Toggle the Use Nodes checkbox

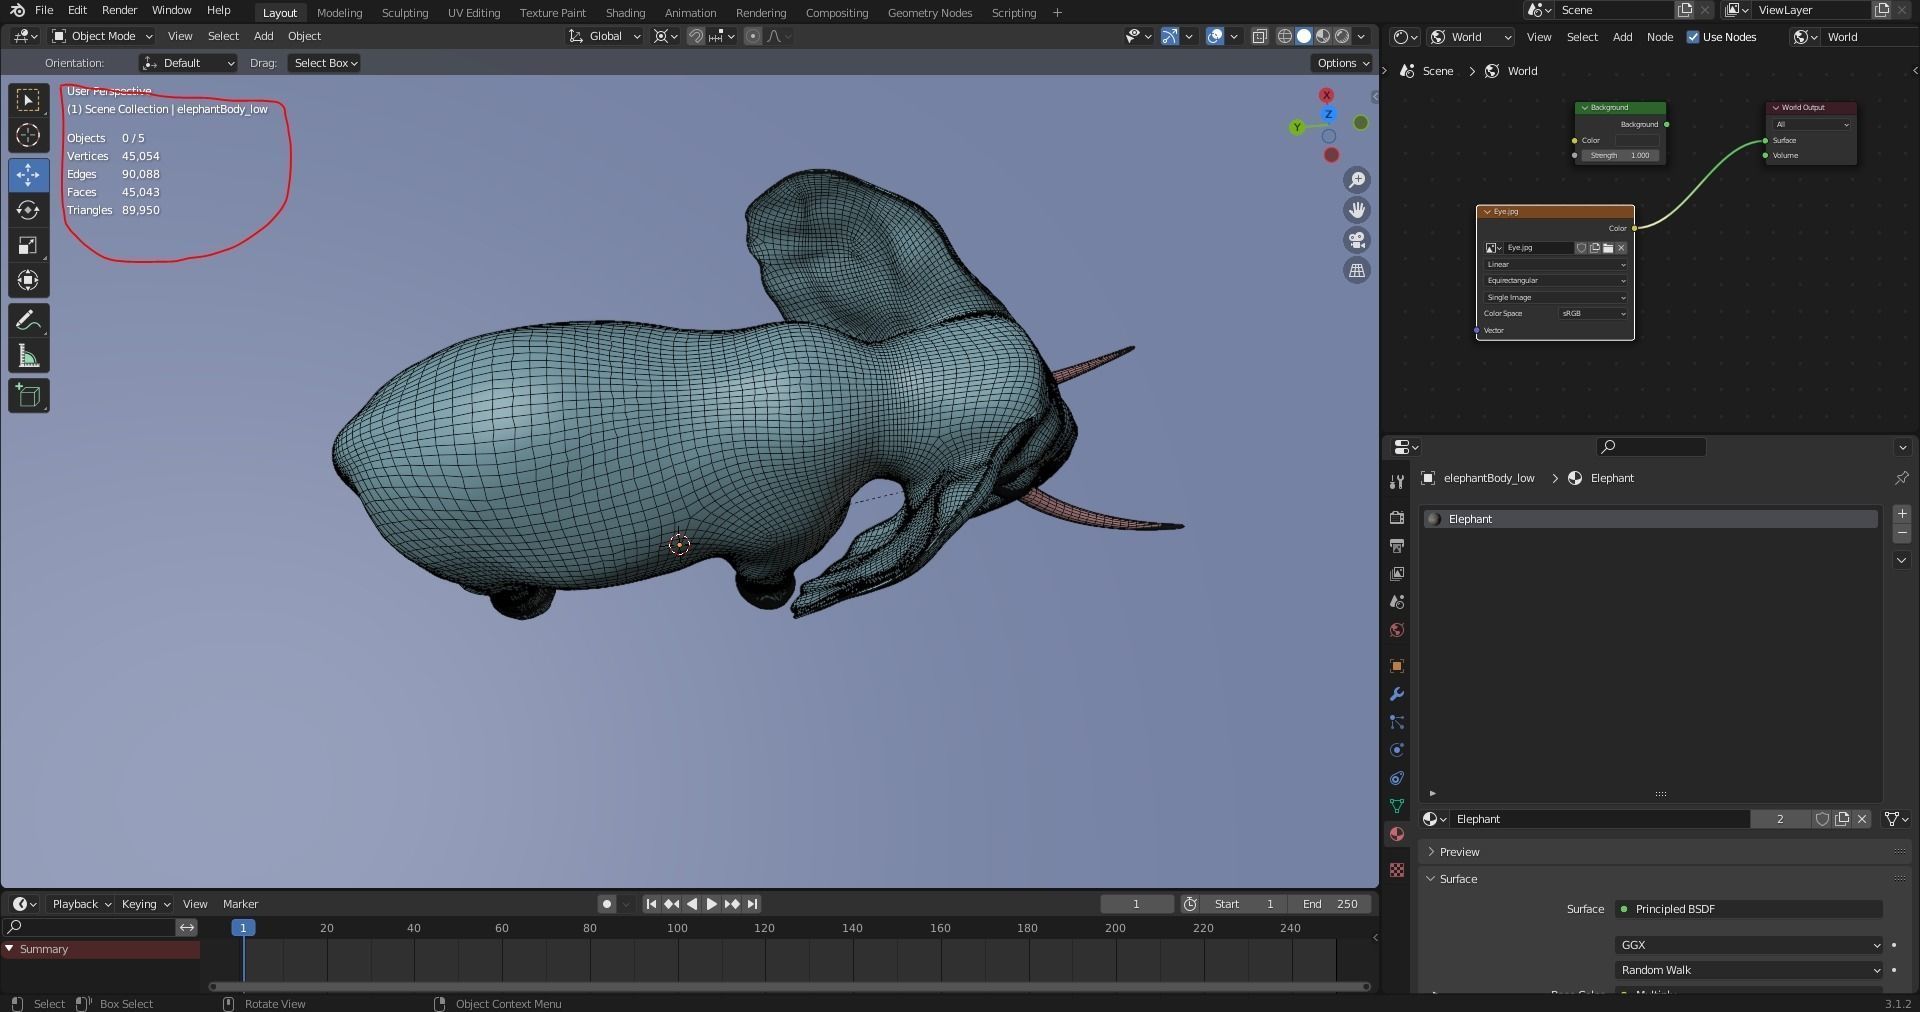point(1693,37)
